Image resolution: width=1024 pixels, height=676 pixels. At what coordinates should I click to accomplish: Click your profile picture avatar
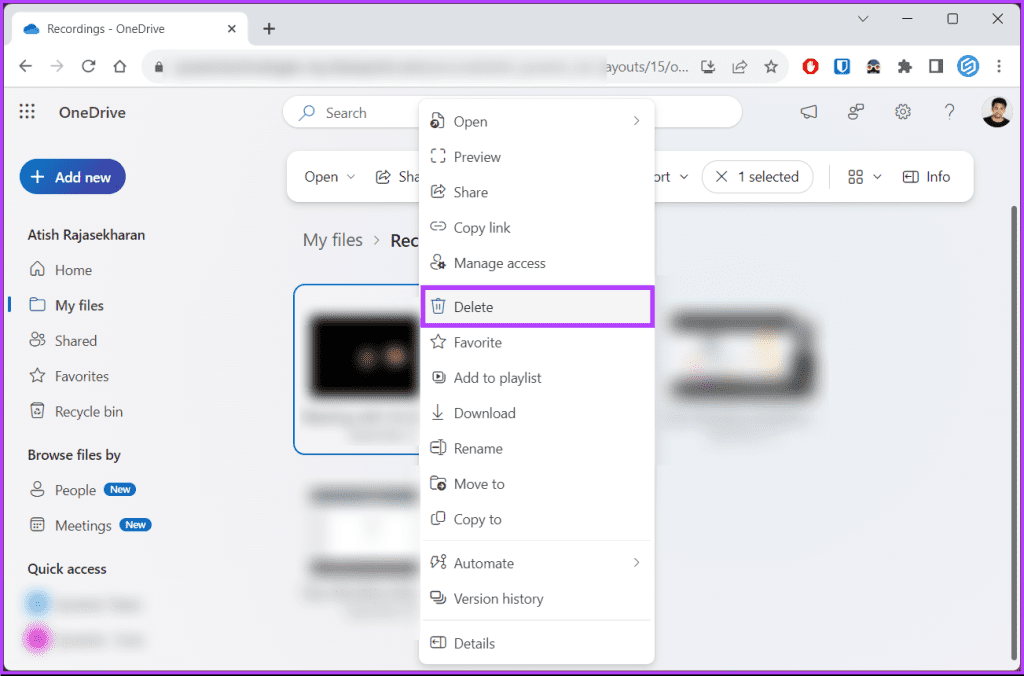click(997, 111)
